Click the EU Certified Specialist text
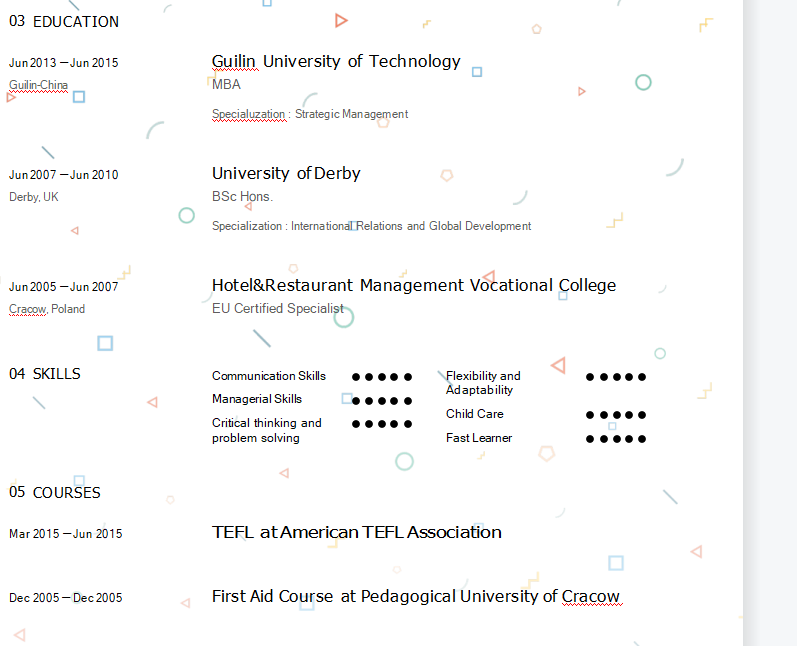This screenshot has height=646, width=797. click(x=277, y=309)
